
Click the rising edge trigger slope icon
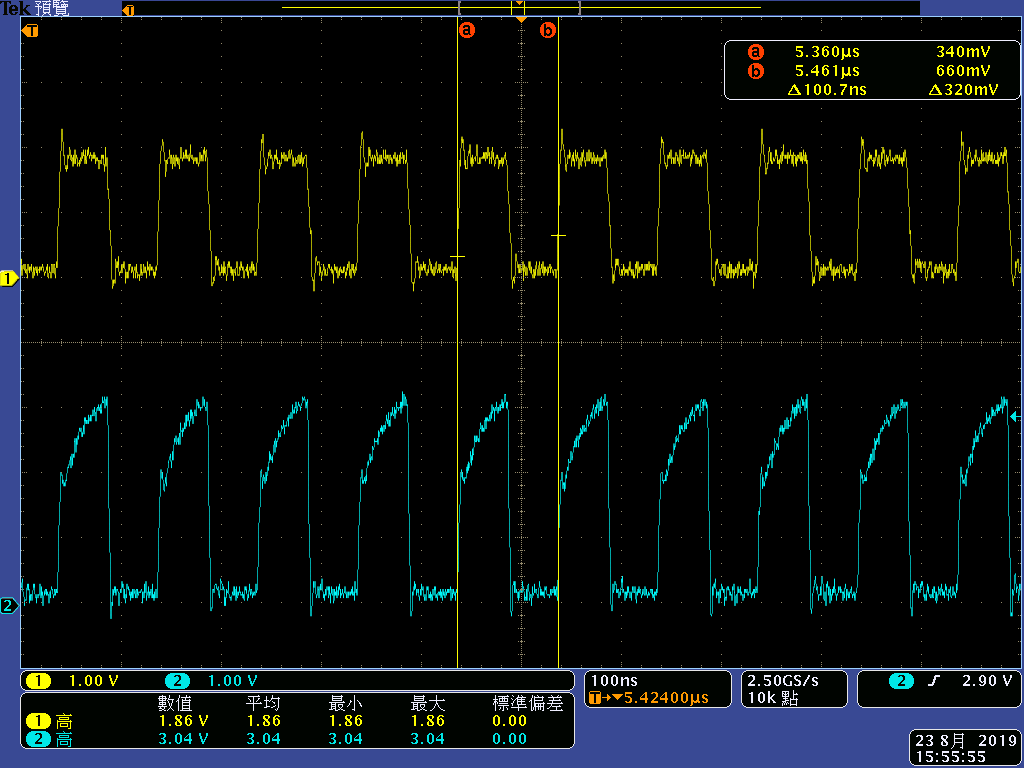coord(934,681)
